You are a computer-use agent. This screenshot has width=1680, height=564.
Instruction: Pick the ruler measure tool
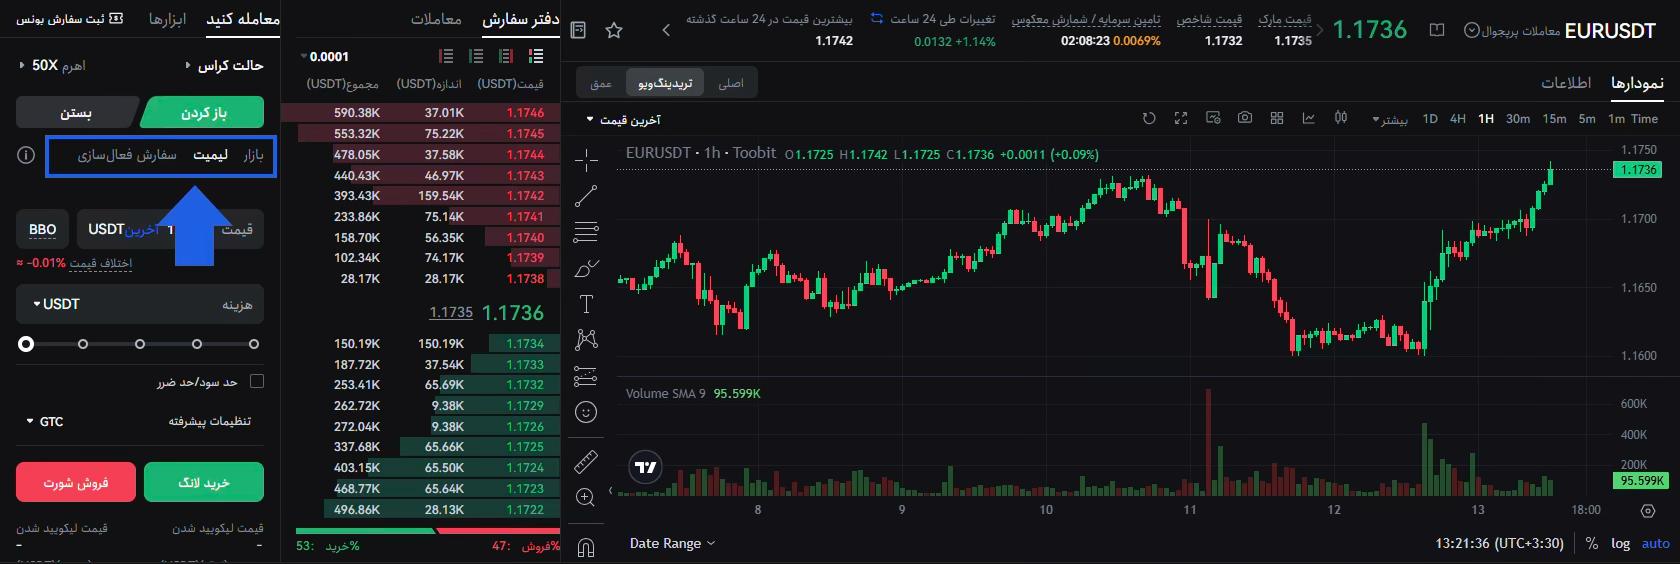point(586,461)
